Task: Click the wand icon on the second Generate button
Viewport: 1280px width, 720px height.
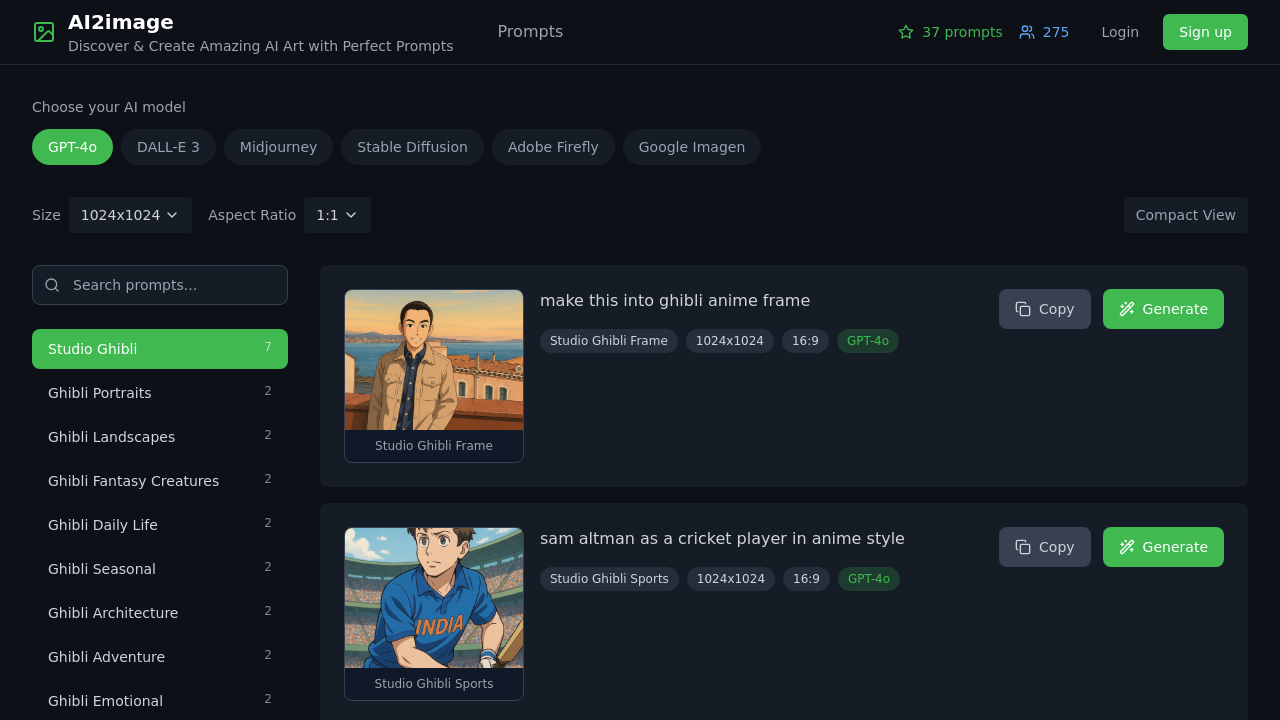Action: tap(1127, 546)
